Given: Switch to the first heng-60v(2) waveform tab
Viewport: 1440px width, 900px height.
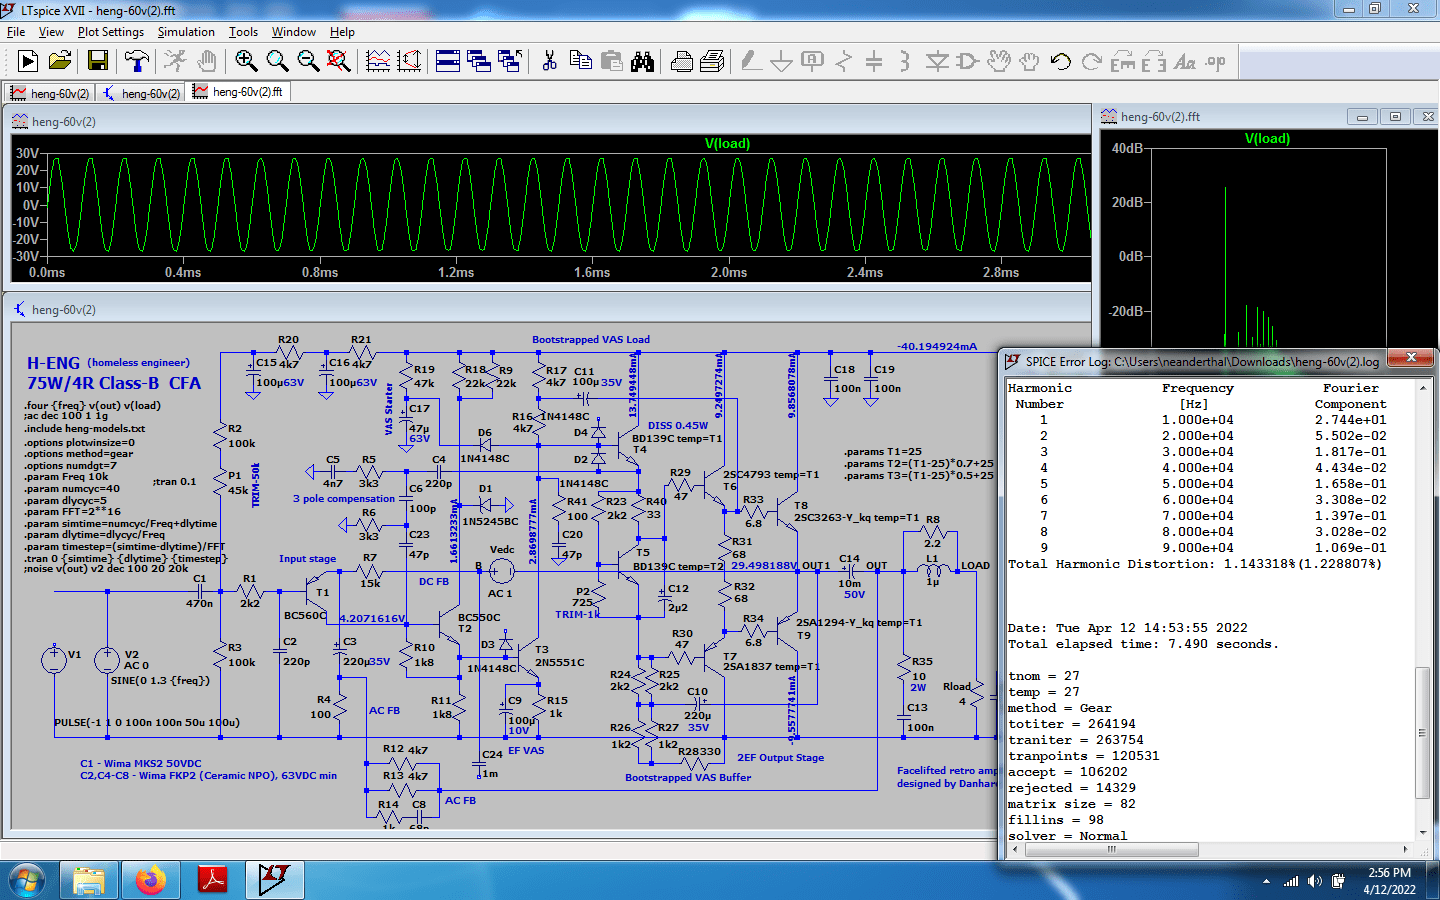Looking at the screenshot, I should 50,93.
